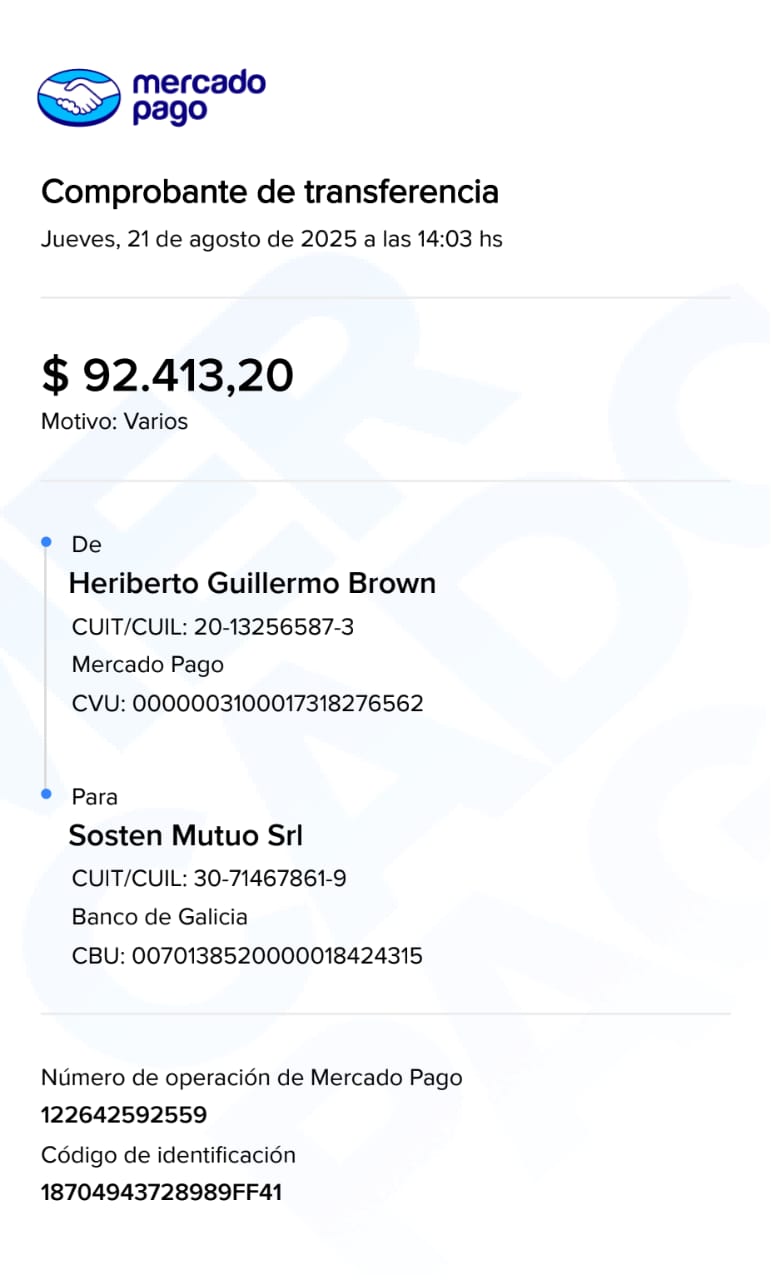The height and width of the screenshot is (1280, 771).
Task: Click the recipient CUIT/CUIL 30-71467861-9
Action: (209, 879)
